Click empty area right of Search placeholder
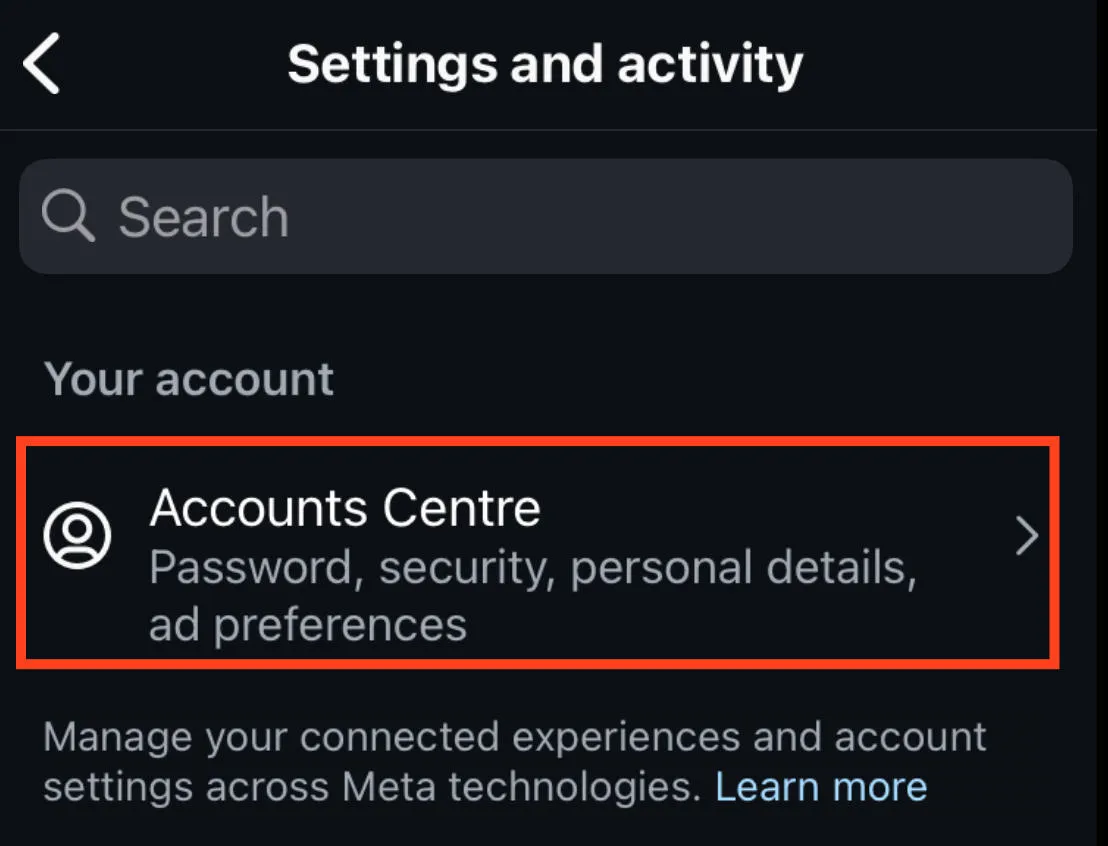1108x846 pixels. (700, 216)
